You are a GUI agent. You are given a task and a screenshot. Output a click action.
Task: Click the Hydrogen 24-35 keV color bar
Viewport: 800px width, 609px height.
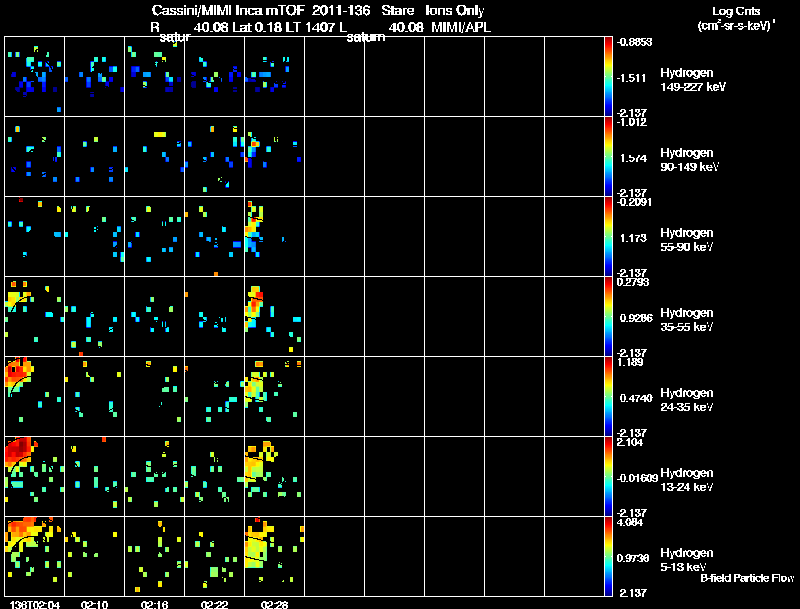pyautogui.click(x=608, y=396)
